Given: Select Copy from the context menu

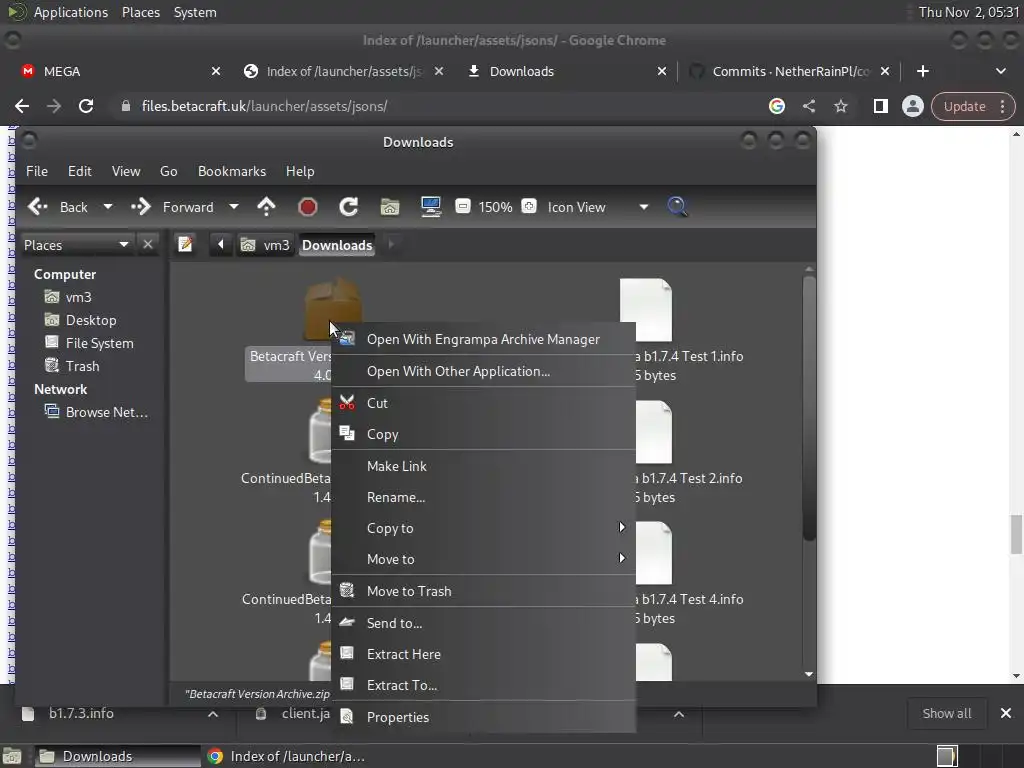Looking at the screenshot, I should tap(483, 434).
